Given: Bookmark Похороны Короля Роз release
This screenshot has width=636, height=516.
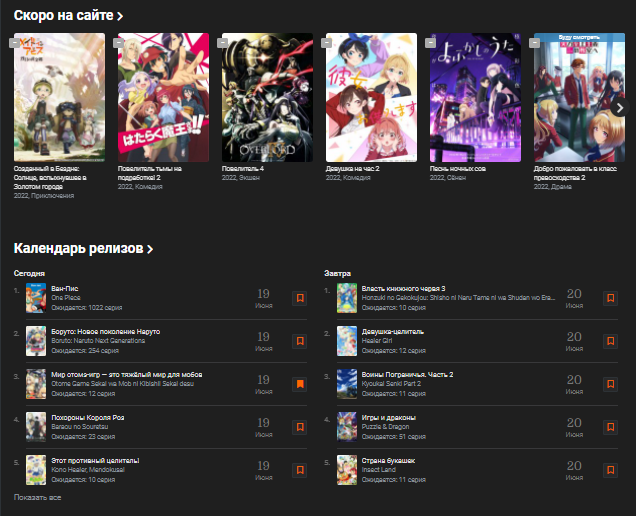Looking at the screenshot, I should (x=300, y=427).
